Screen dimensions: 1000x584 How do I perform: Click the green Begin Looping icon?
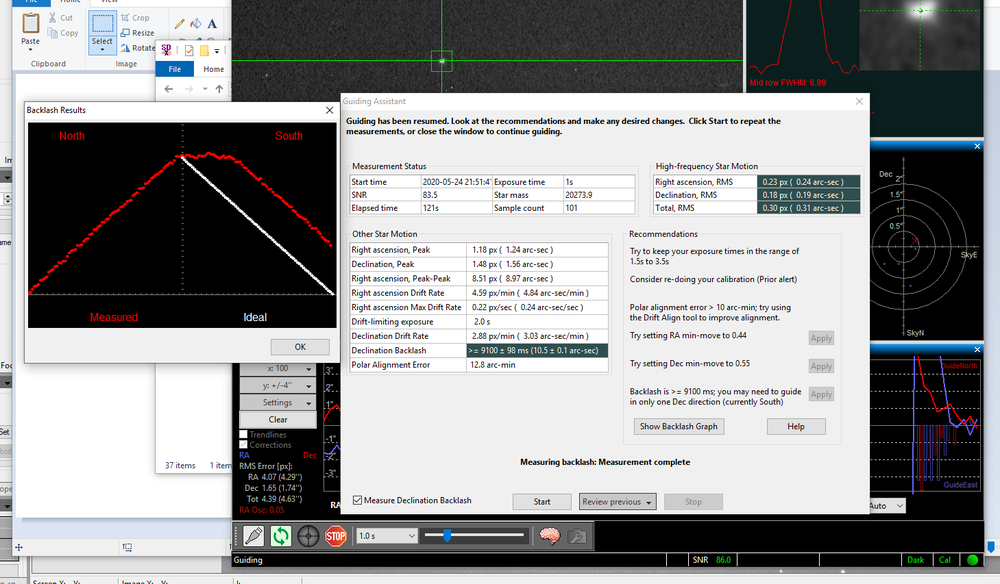(x=281, y=536)
